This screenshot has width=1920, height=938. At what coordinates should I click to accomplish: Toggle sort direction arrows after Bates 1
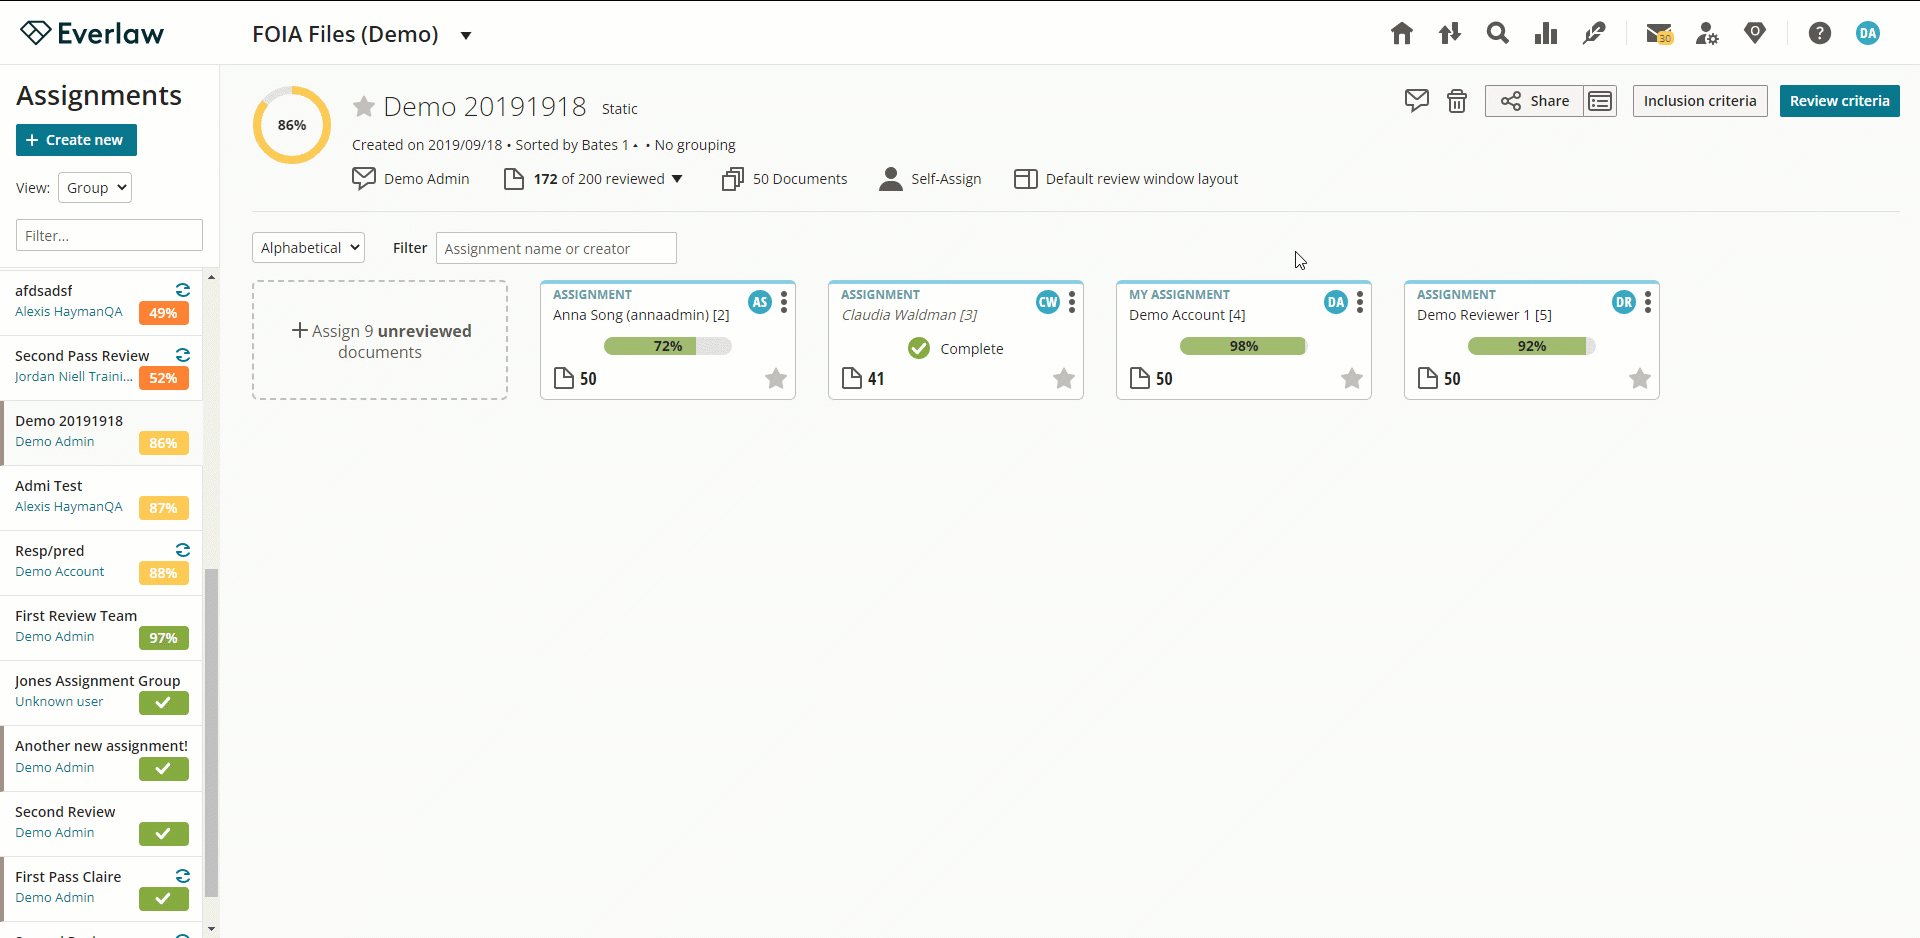tap(636, 145)
